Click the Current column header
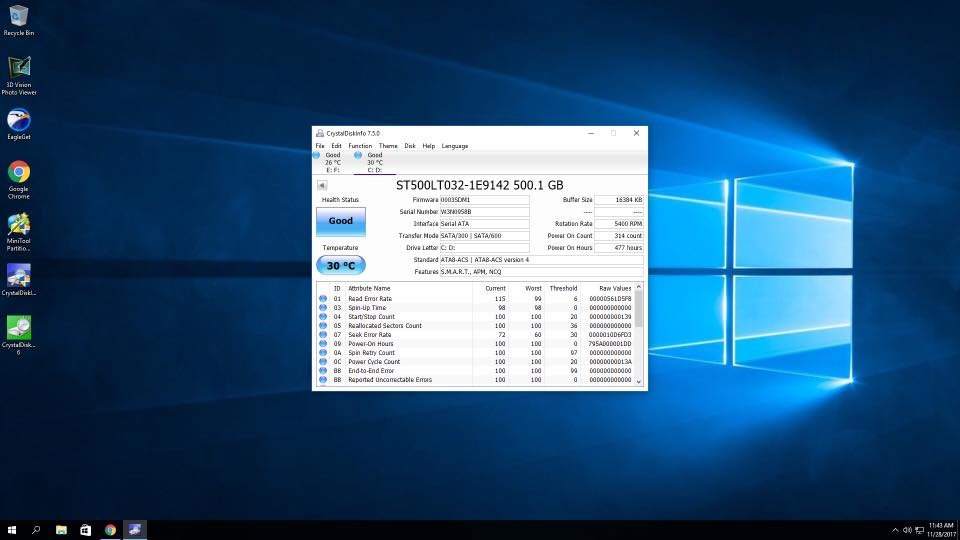 pos(495,288)
